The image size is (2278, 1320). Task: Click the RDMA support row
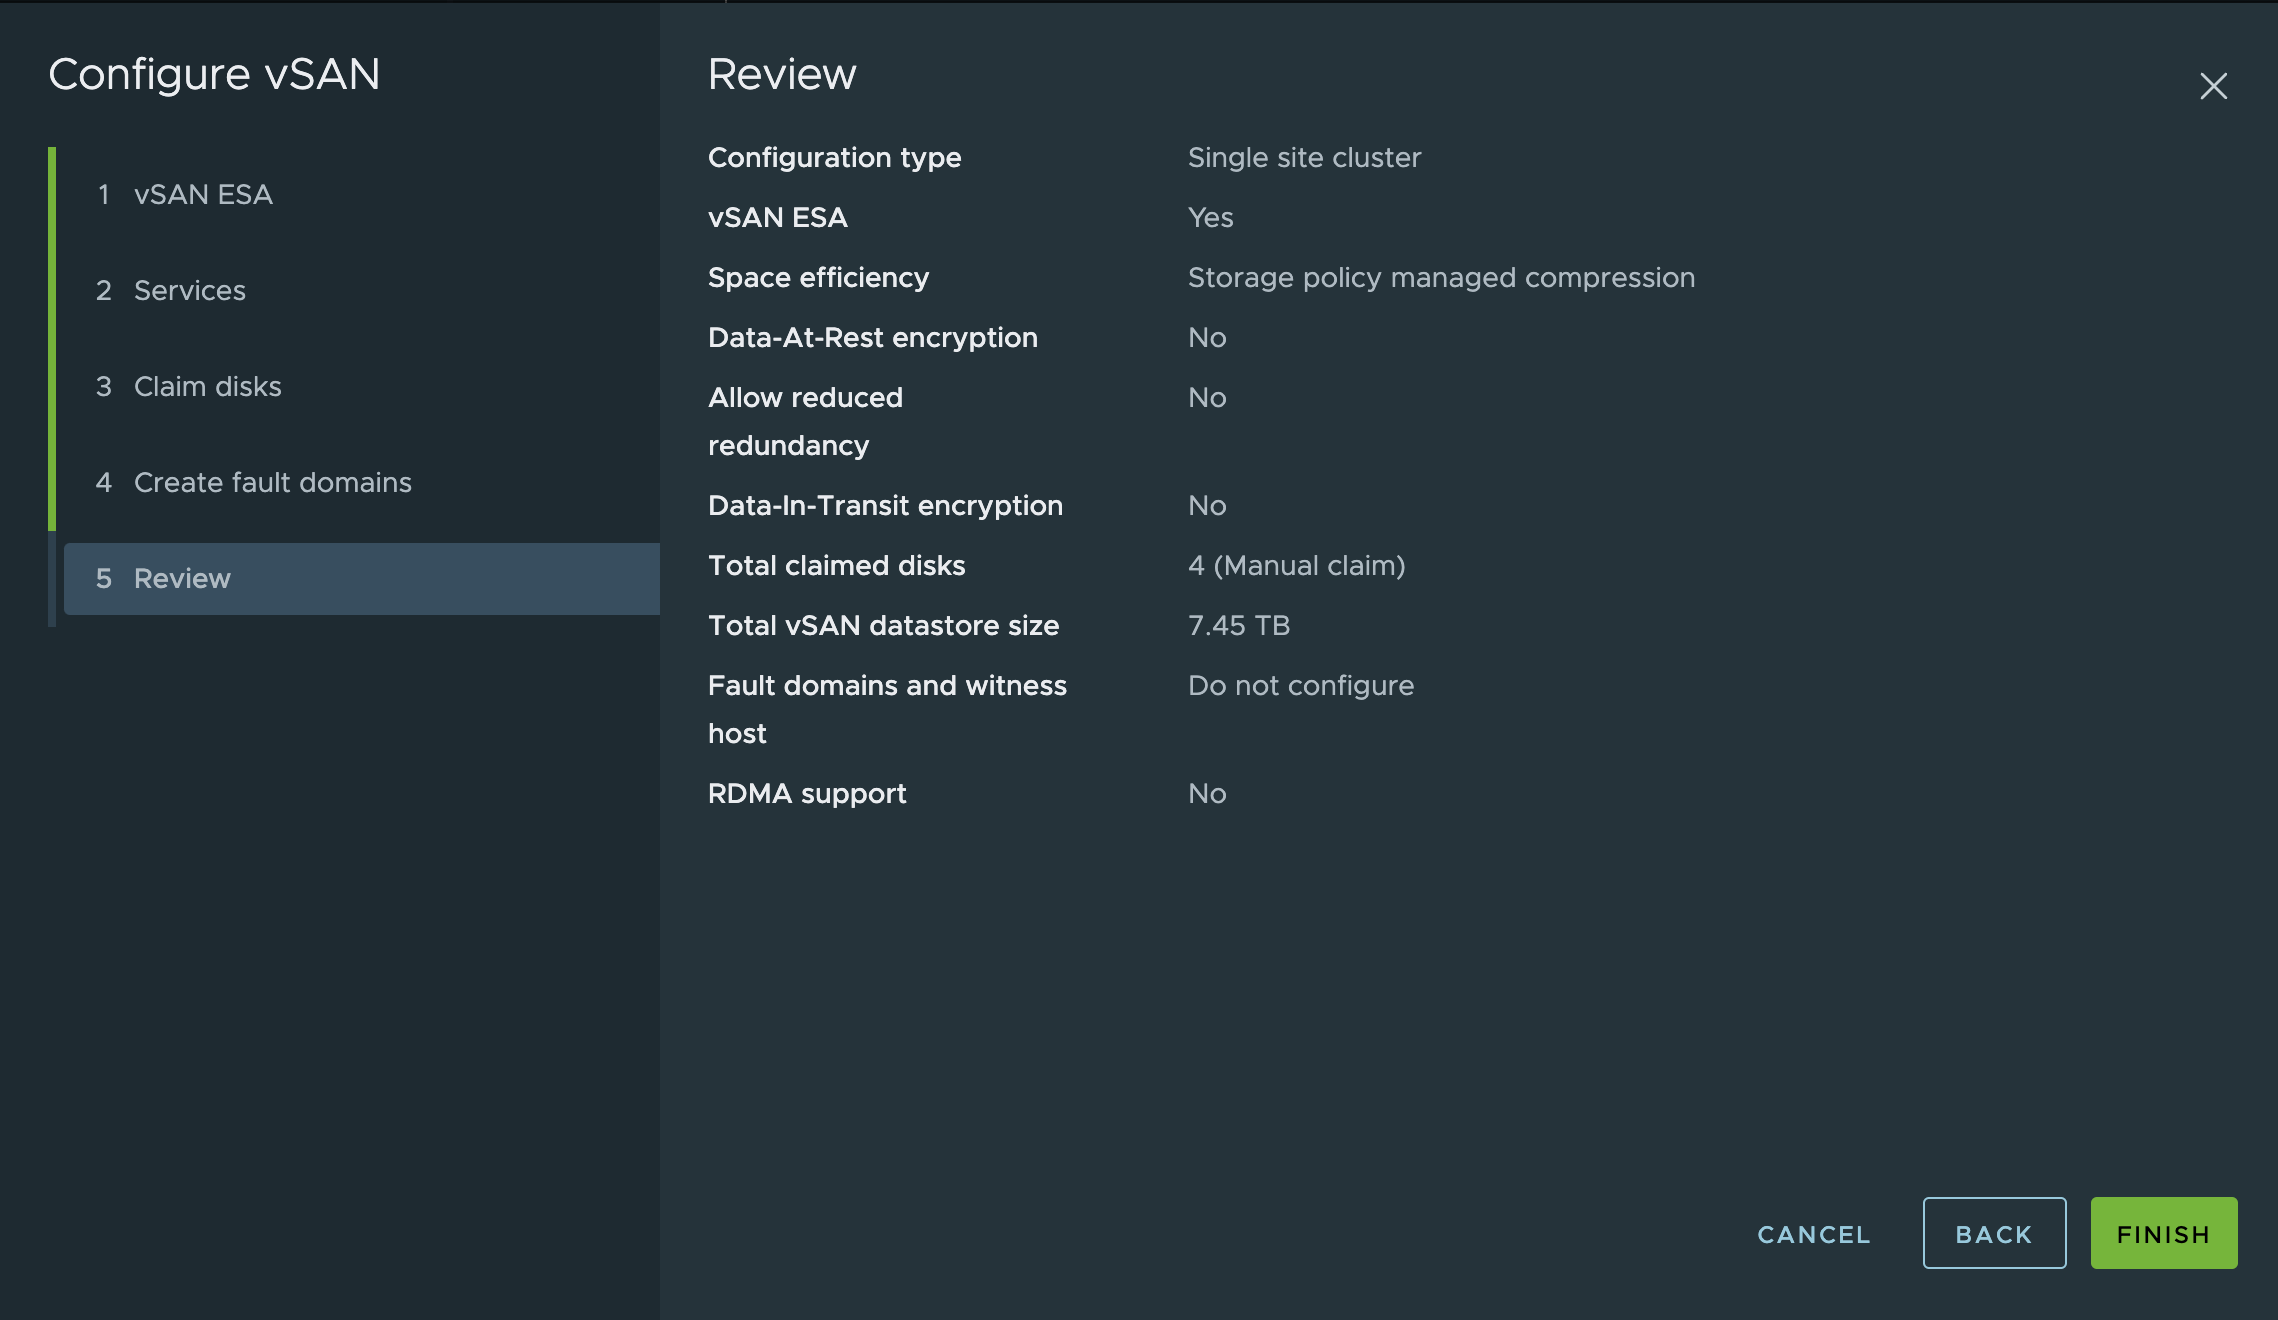click(x=806, y=793)
